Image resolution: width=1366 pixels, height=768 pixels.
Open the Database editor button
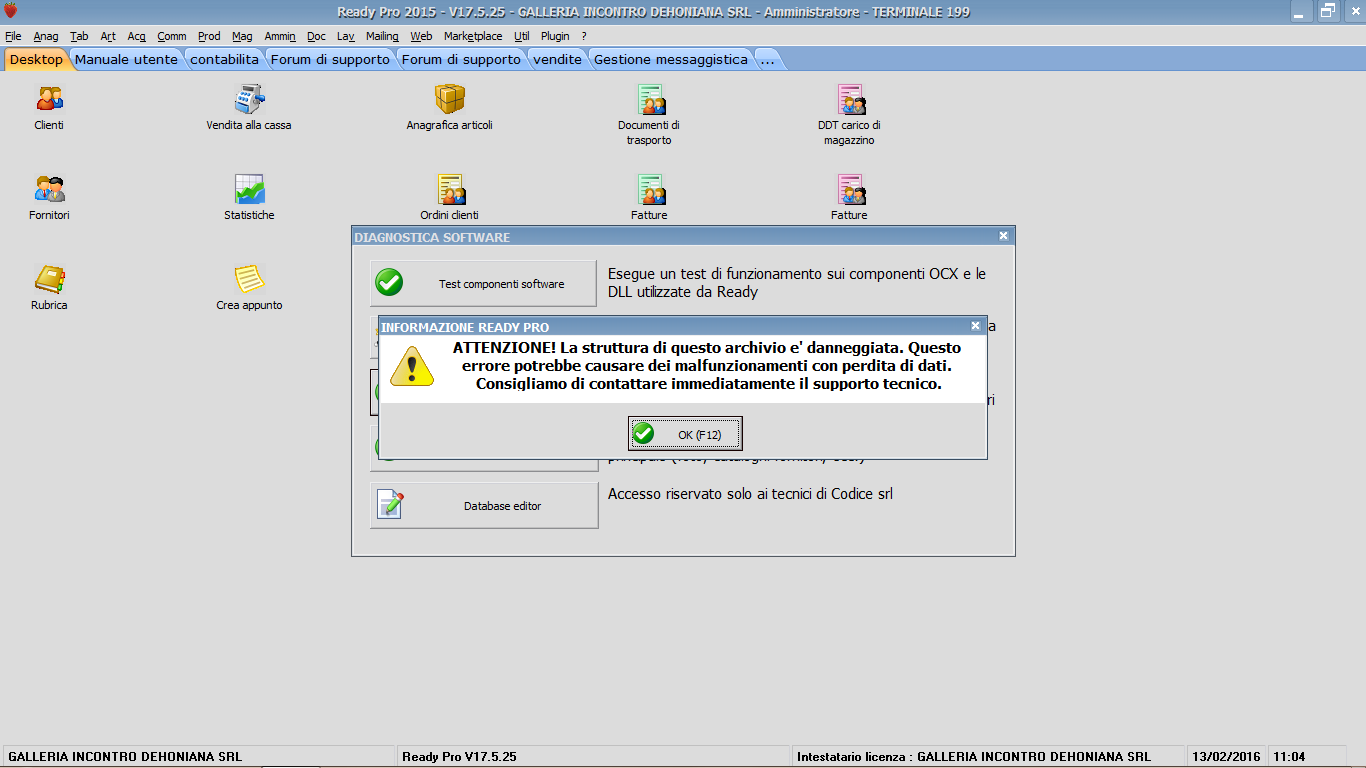pos(484,506)
